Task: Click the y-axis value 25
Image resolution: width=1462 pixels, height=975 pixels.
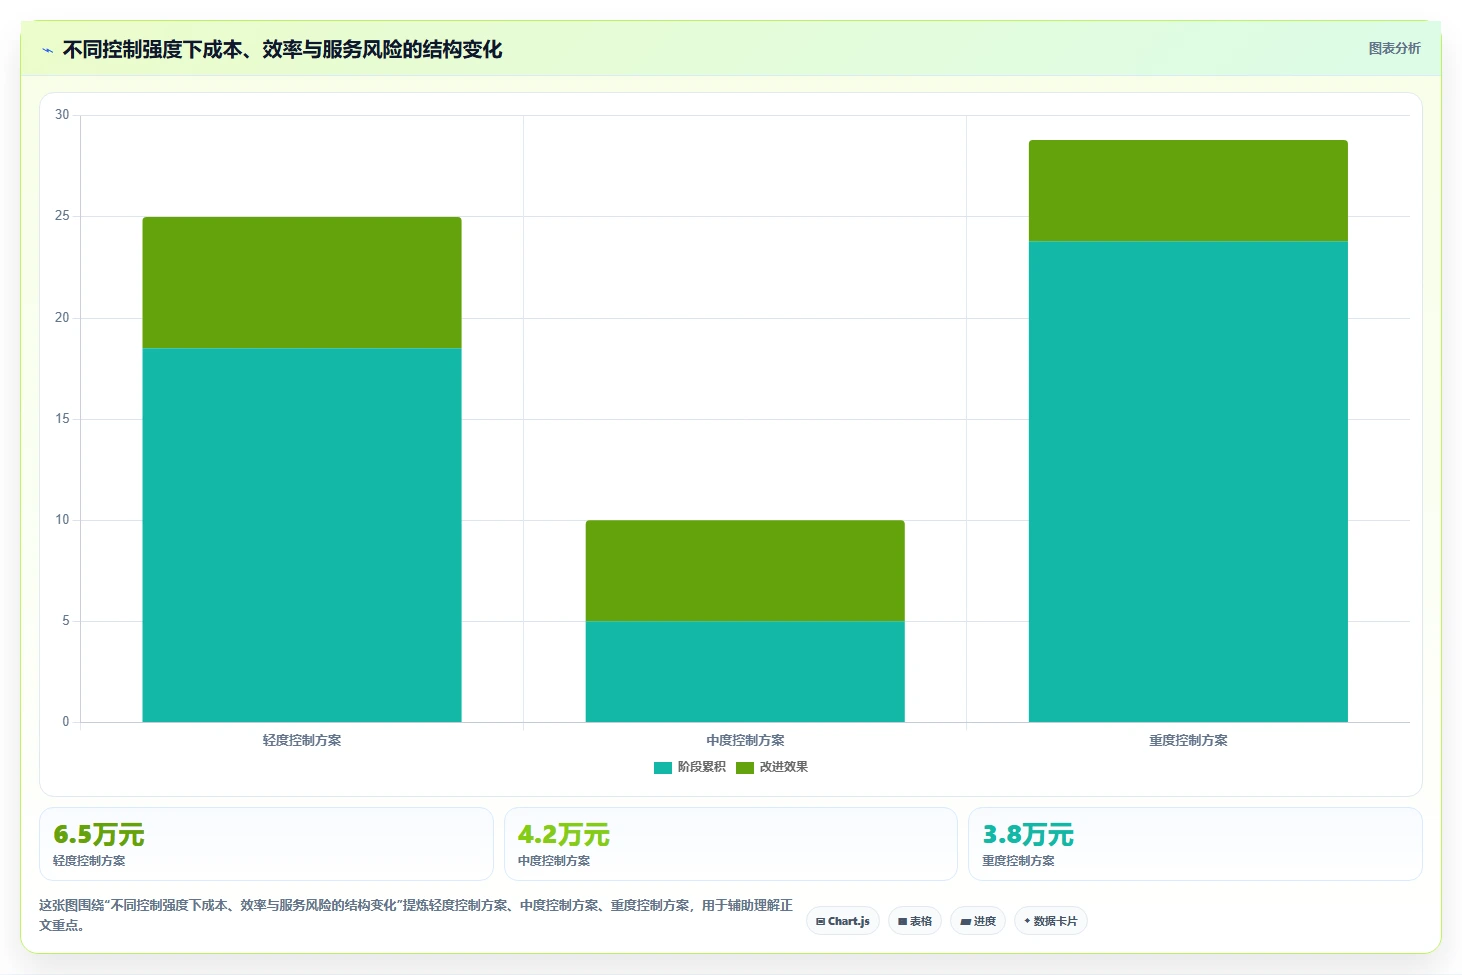Action: [x=62, y=216]
